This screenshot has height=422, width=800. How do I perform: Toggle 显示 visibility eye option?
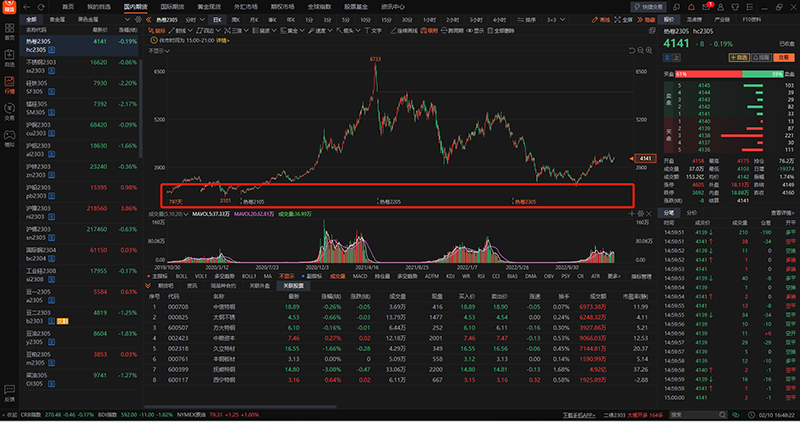click(x=475, y=30)
